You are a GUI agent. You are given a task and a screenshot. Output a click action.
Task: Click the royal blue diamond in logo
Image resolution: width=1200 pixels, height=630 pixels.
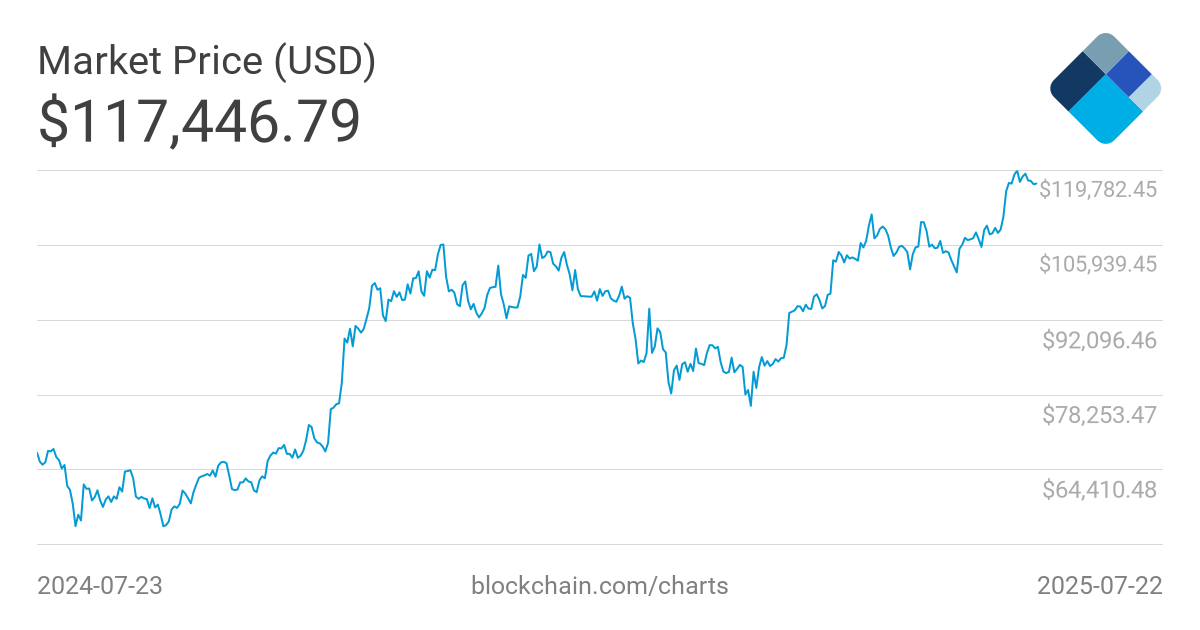pos(1130,72)
